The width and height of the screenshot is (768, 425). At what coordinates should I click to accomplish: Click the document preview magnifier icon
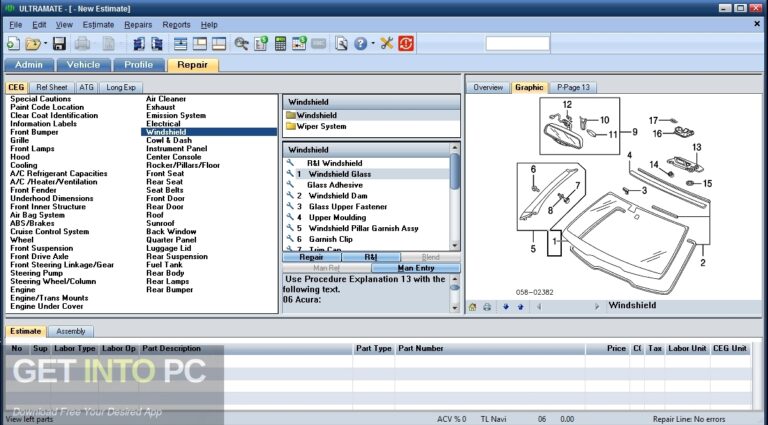pos(341,44)
